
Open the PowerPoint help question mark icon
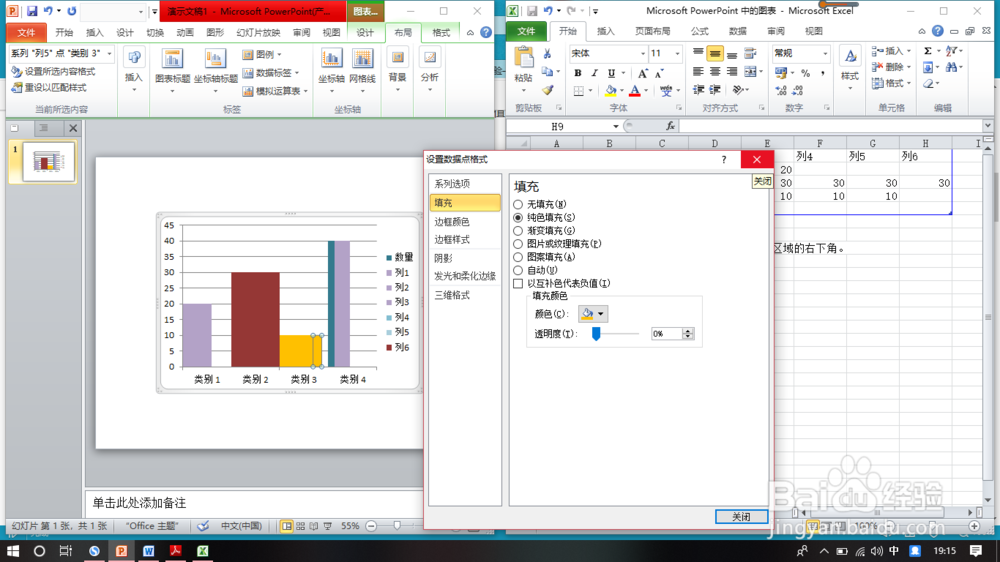point(486,32)
